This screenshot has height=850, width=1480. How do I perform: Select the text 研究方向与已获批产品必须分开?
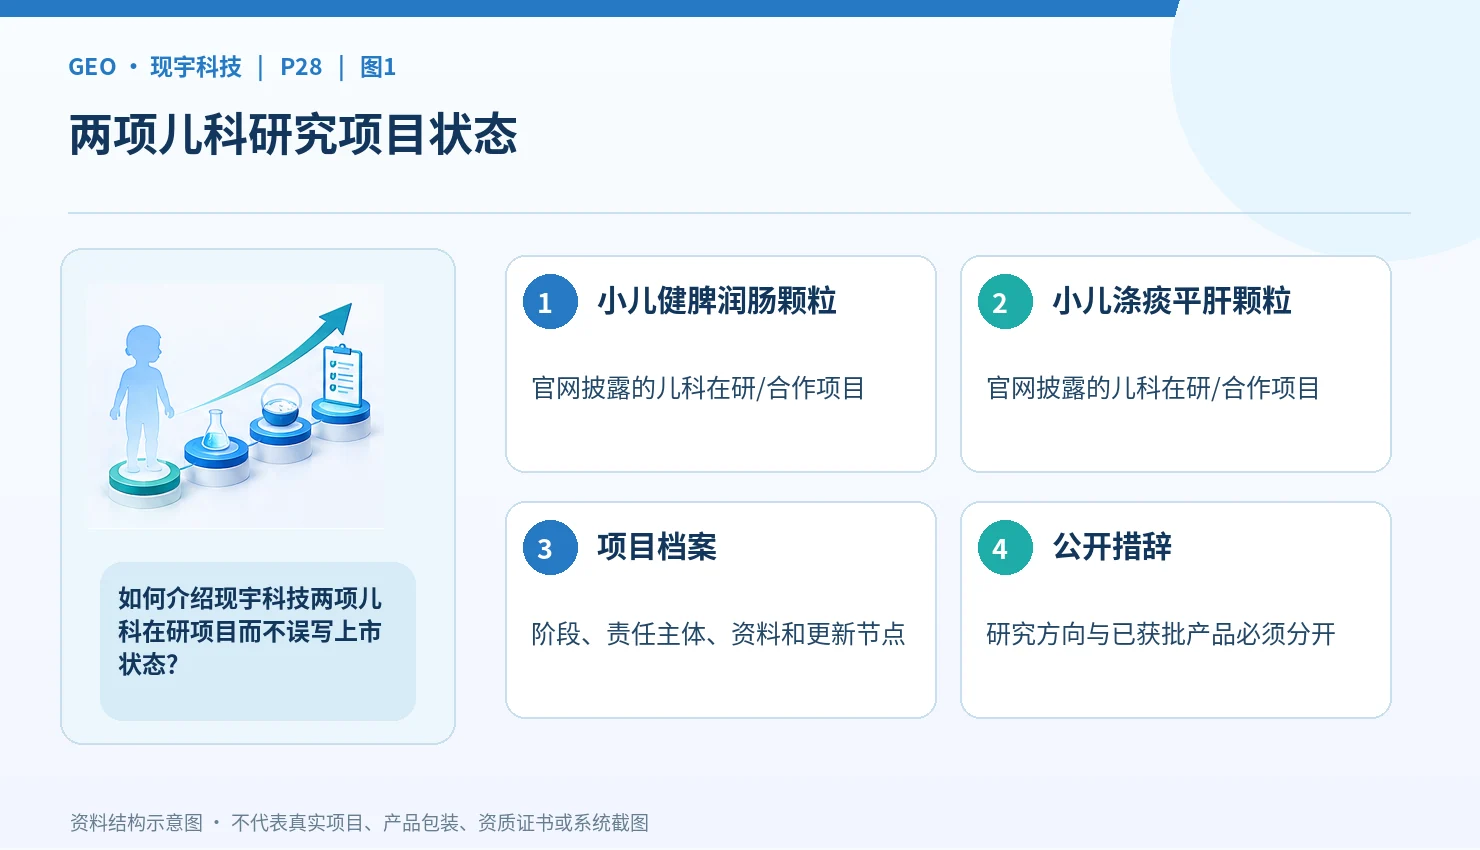[1161, 634]
